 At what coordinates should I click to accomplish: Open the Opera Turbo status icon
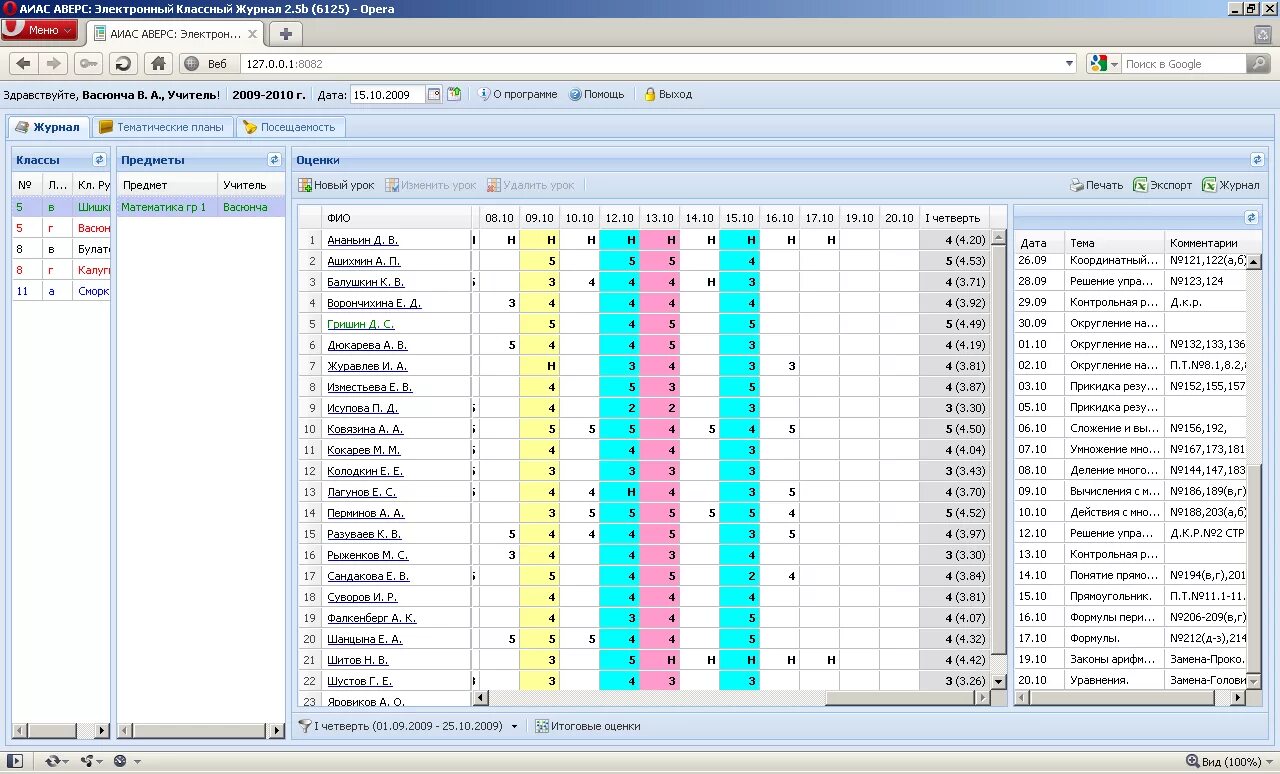click(125, 761)
